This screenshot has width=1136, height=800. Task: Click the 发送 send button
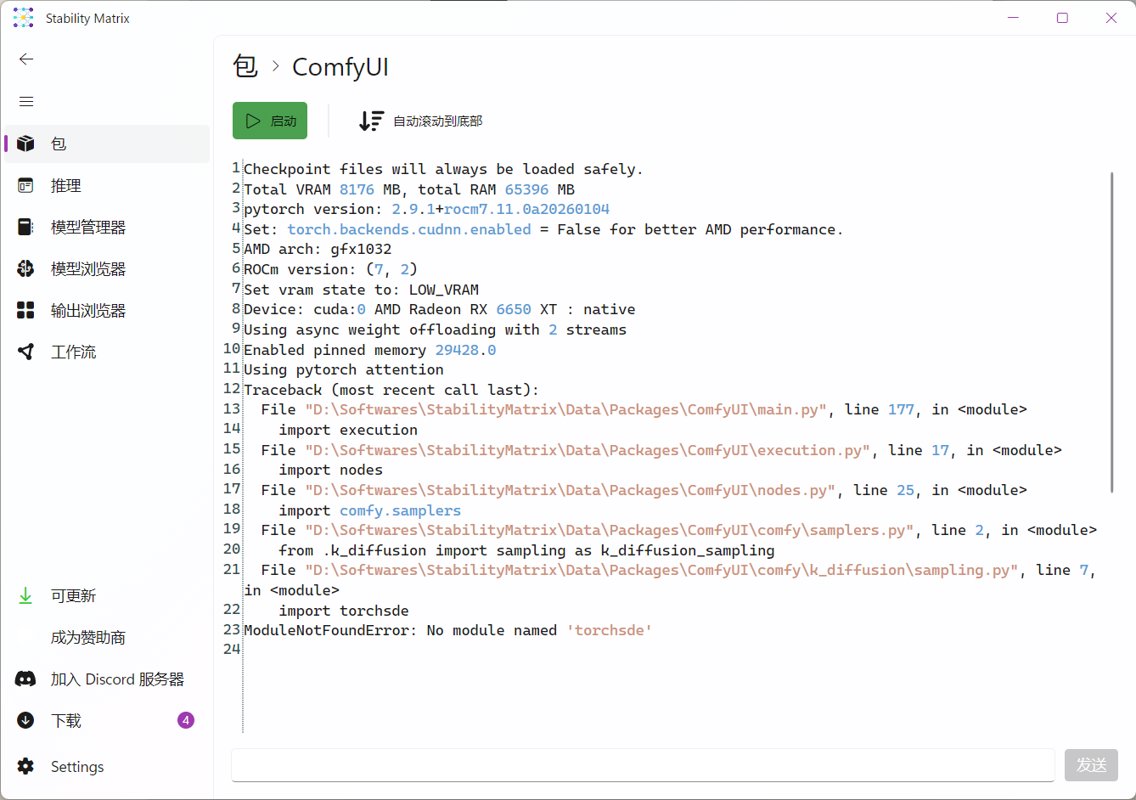click(x=1091, y=765)
